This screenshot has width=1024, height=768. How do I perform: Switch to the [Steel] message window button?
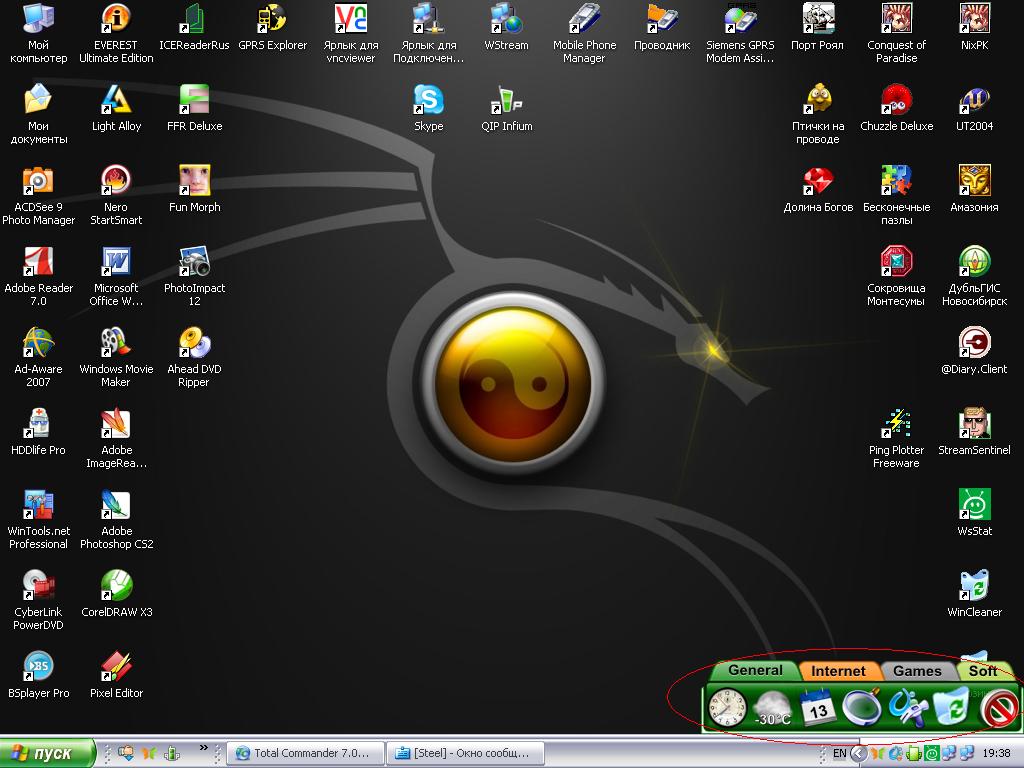[x=468, y=753]
